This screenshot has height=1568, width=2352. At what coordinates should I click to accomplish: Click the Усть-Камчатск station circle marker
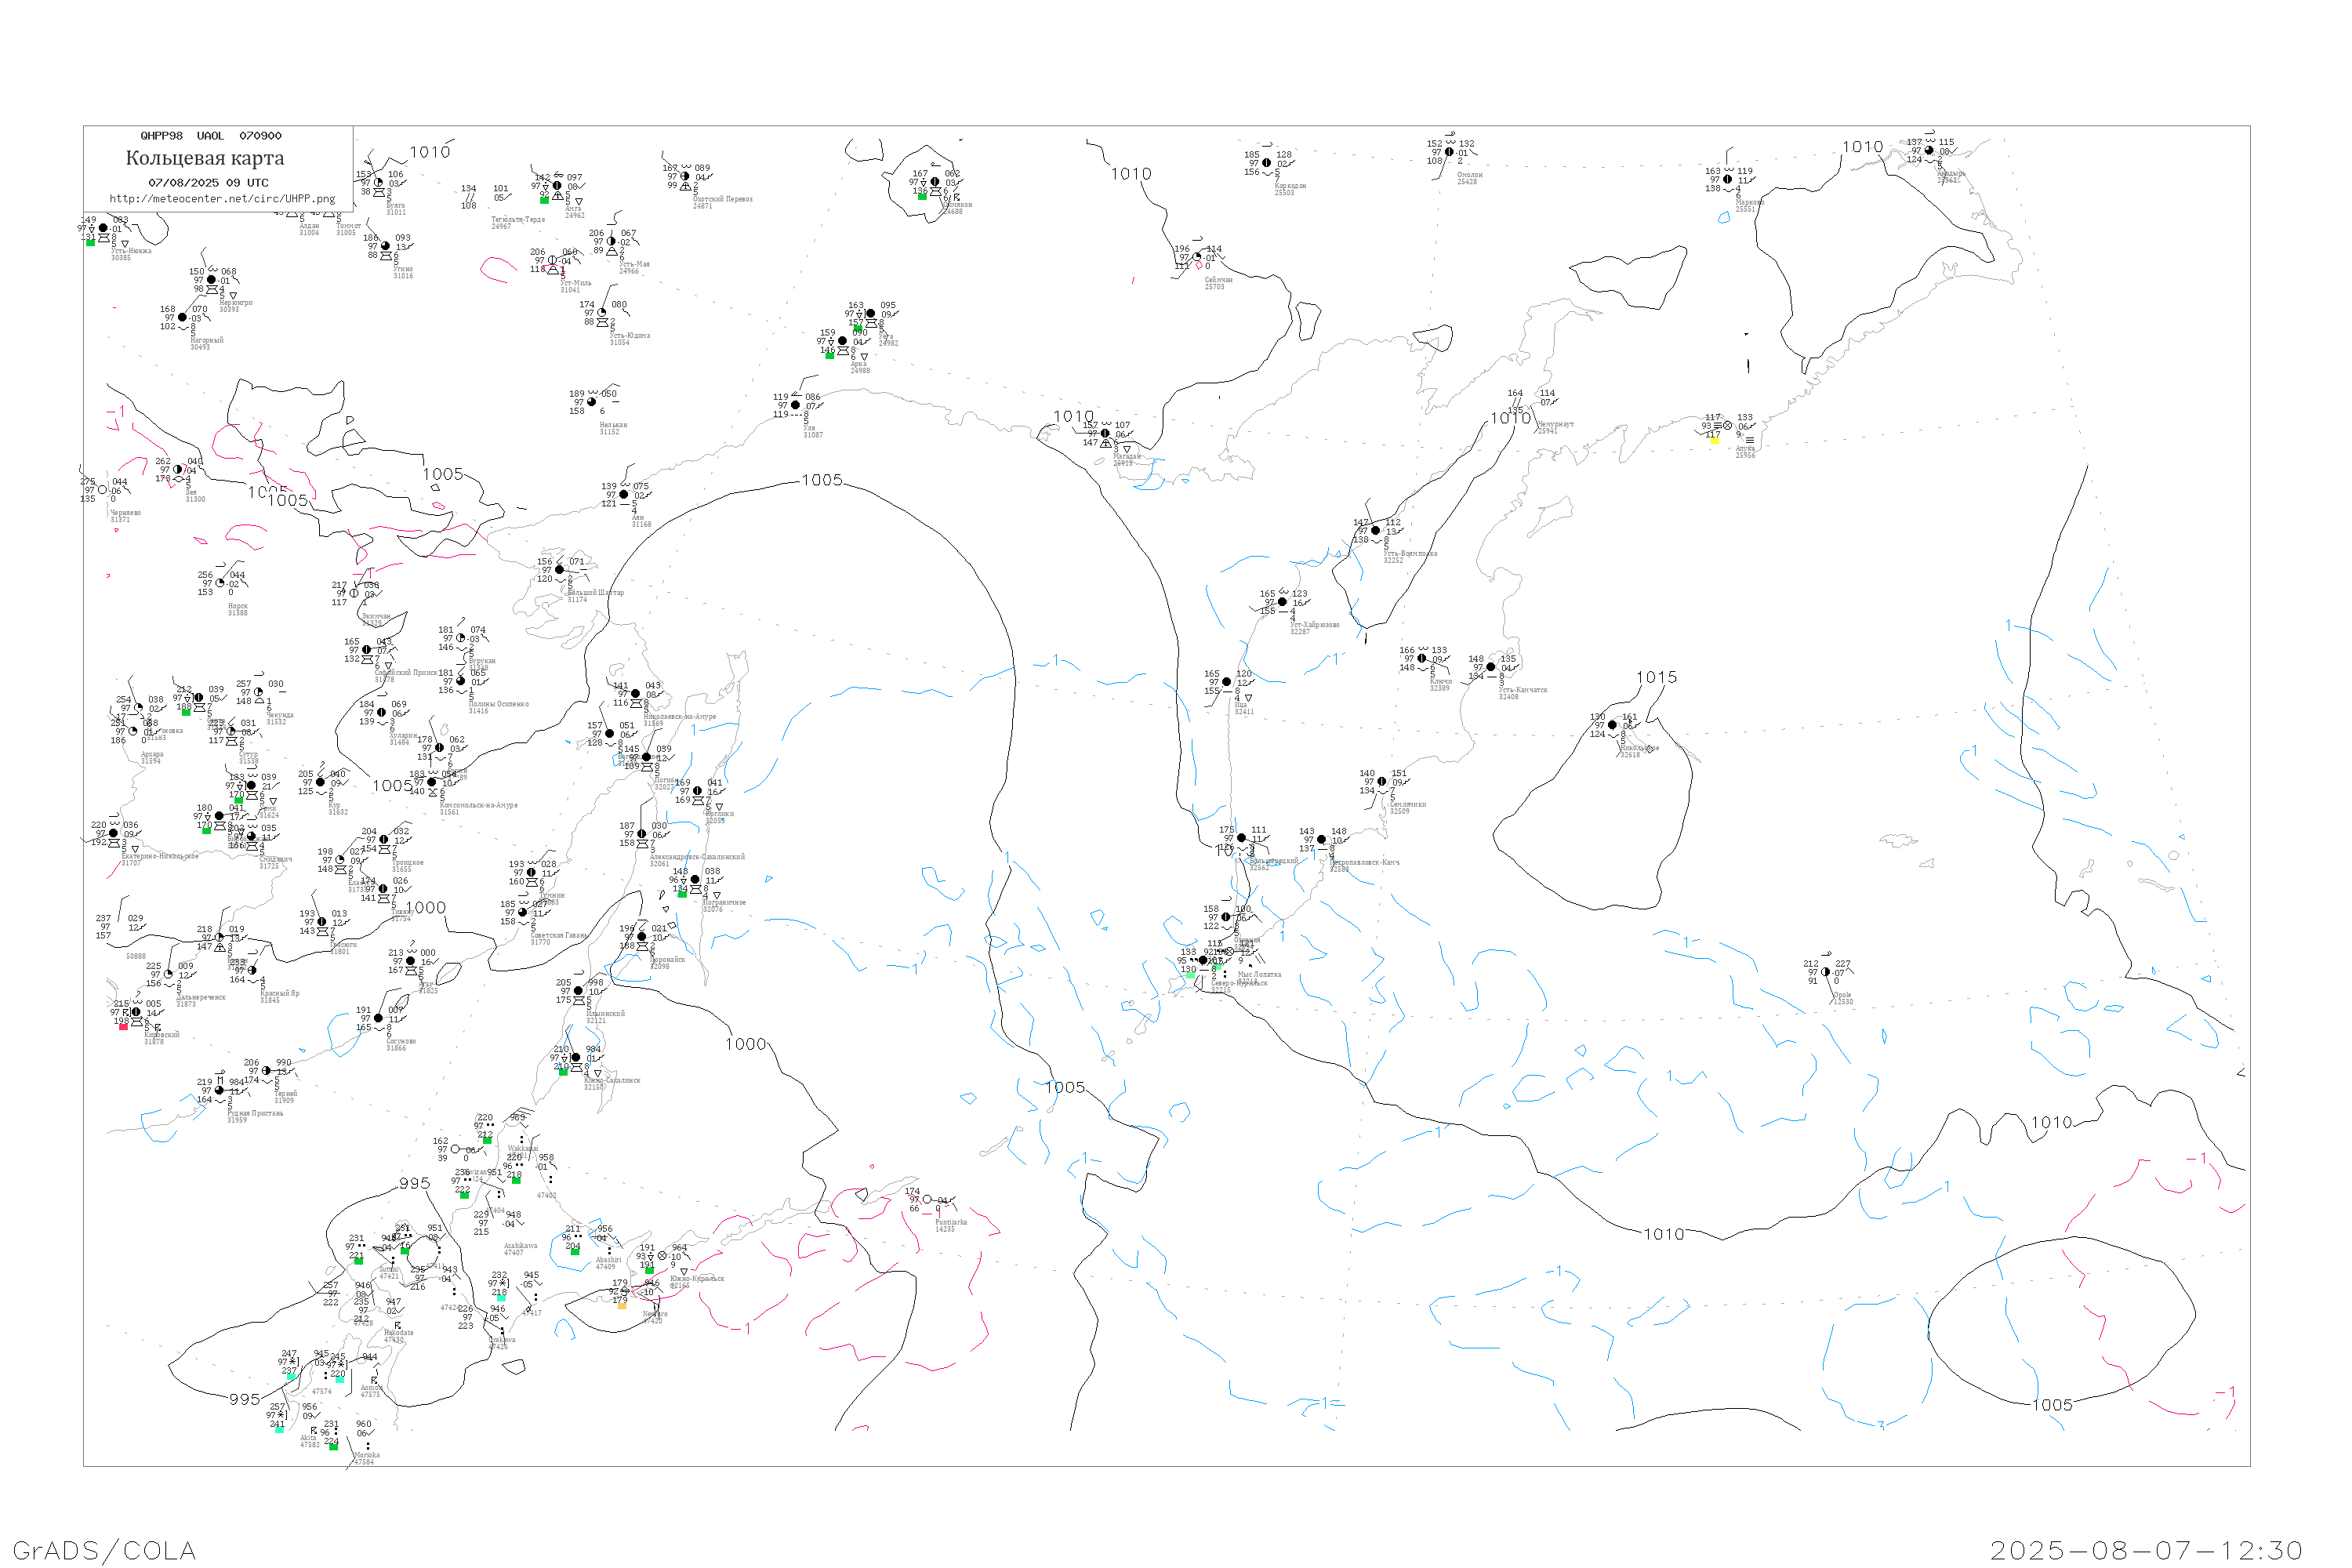tap(1490, 667)
